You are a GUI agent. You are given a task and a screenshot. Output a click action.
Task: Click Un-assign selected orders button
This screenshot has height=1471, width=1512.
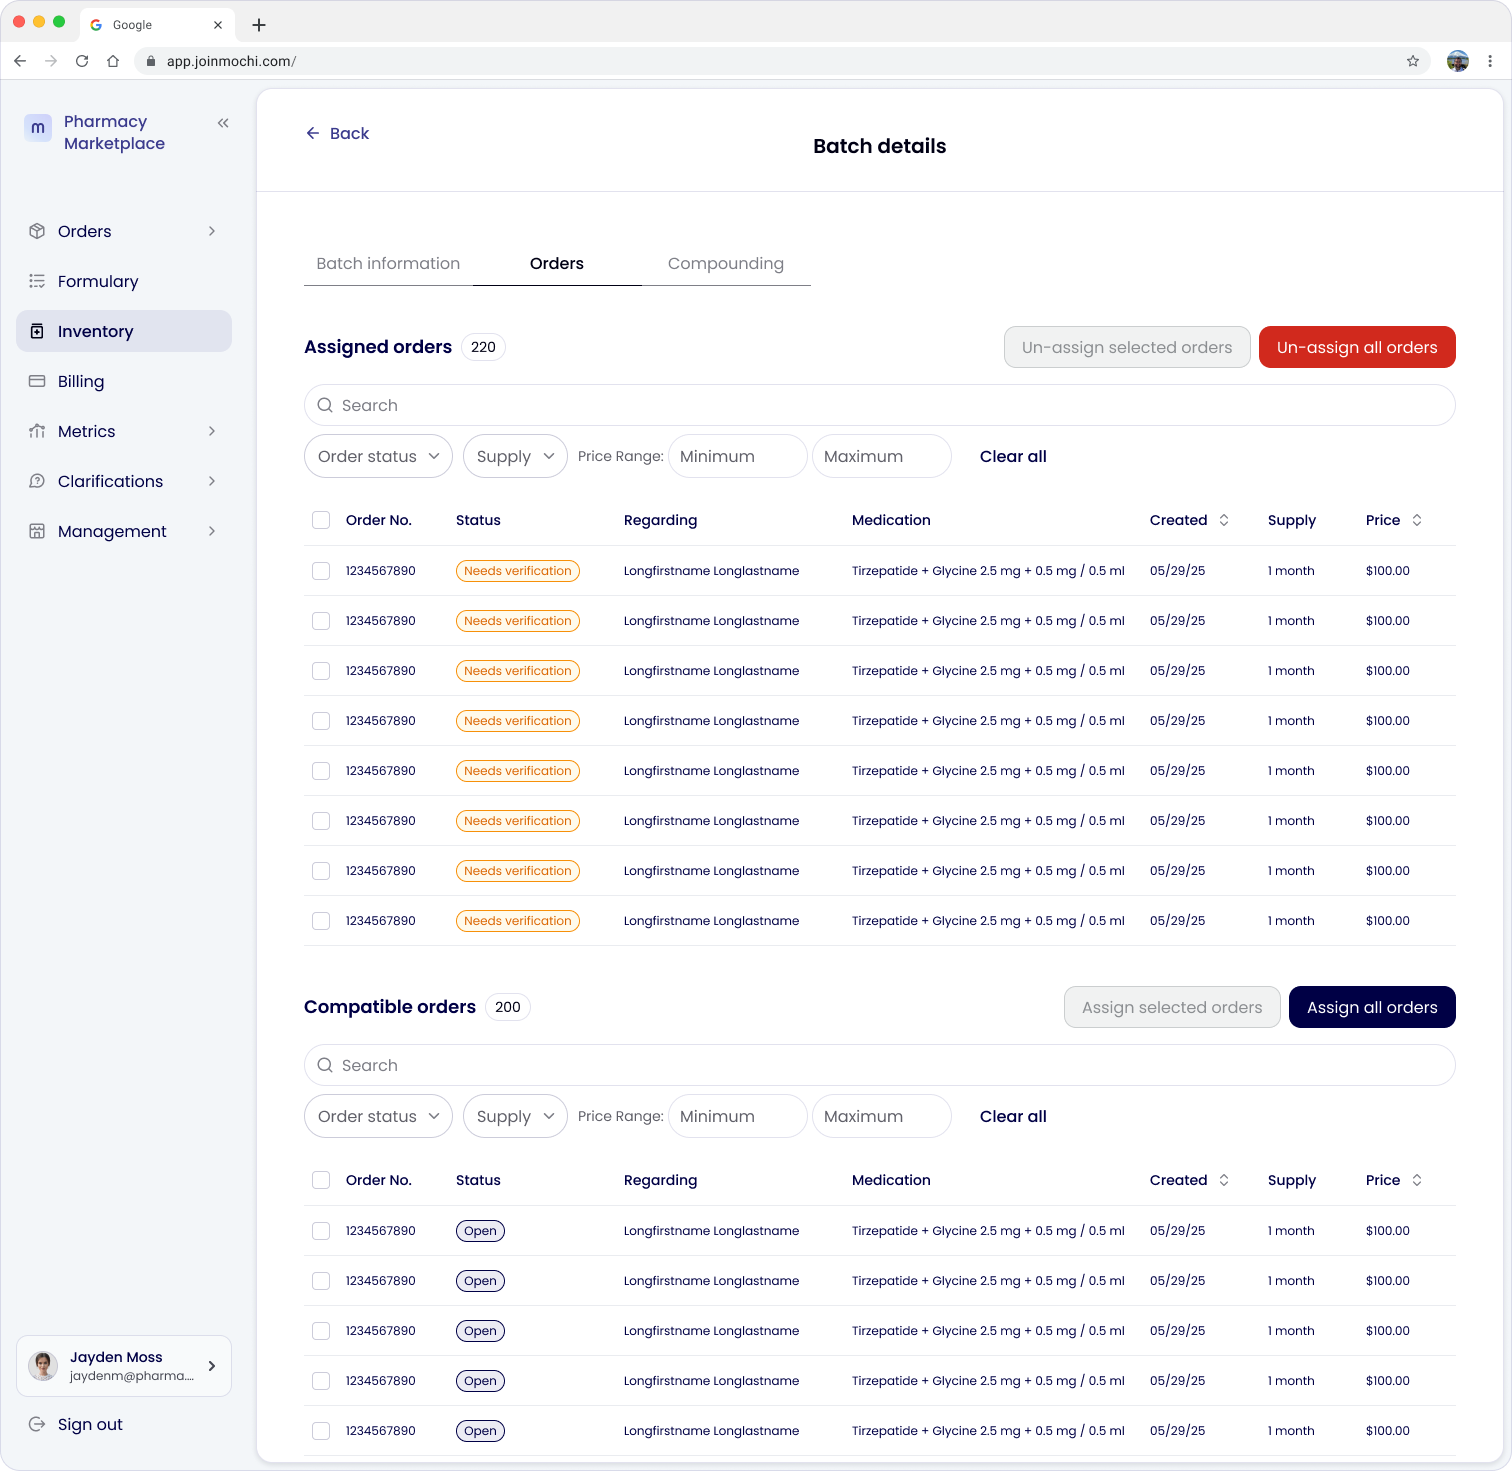(x=1127, y=347)
